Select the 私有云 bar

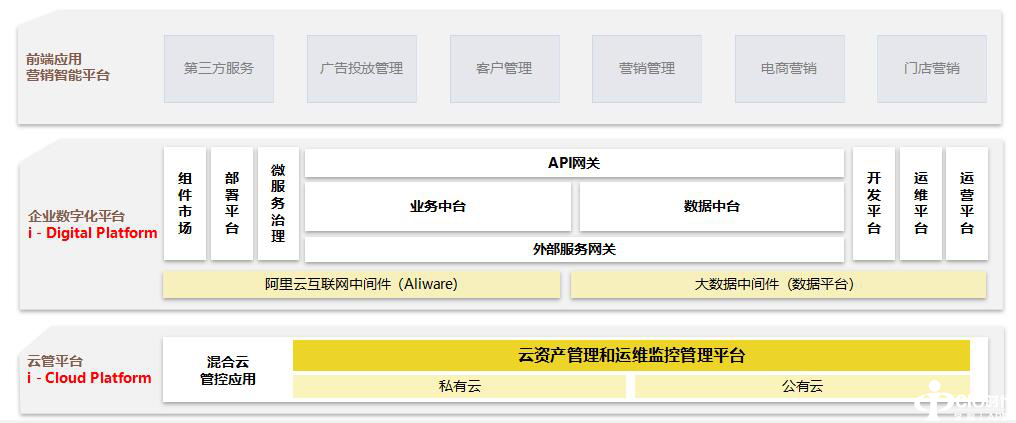point(459,386)
